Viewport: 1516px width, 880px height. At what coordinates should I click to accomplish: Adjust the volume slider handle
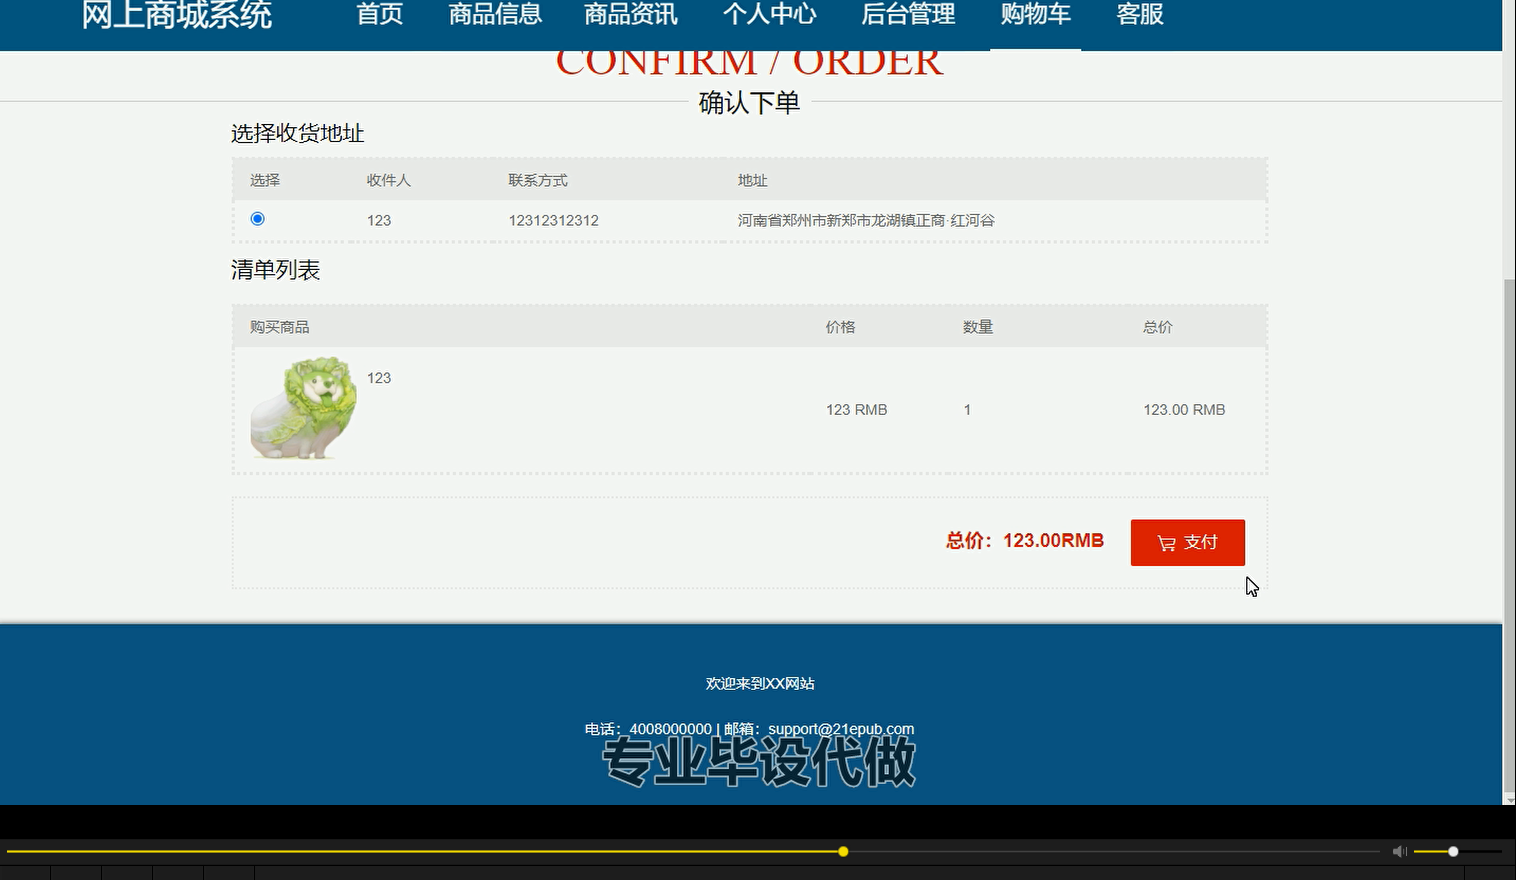coord(1452,851)
